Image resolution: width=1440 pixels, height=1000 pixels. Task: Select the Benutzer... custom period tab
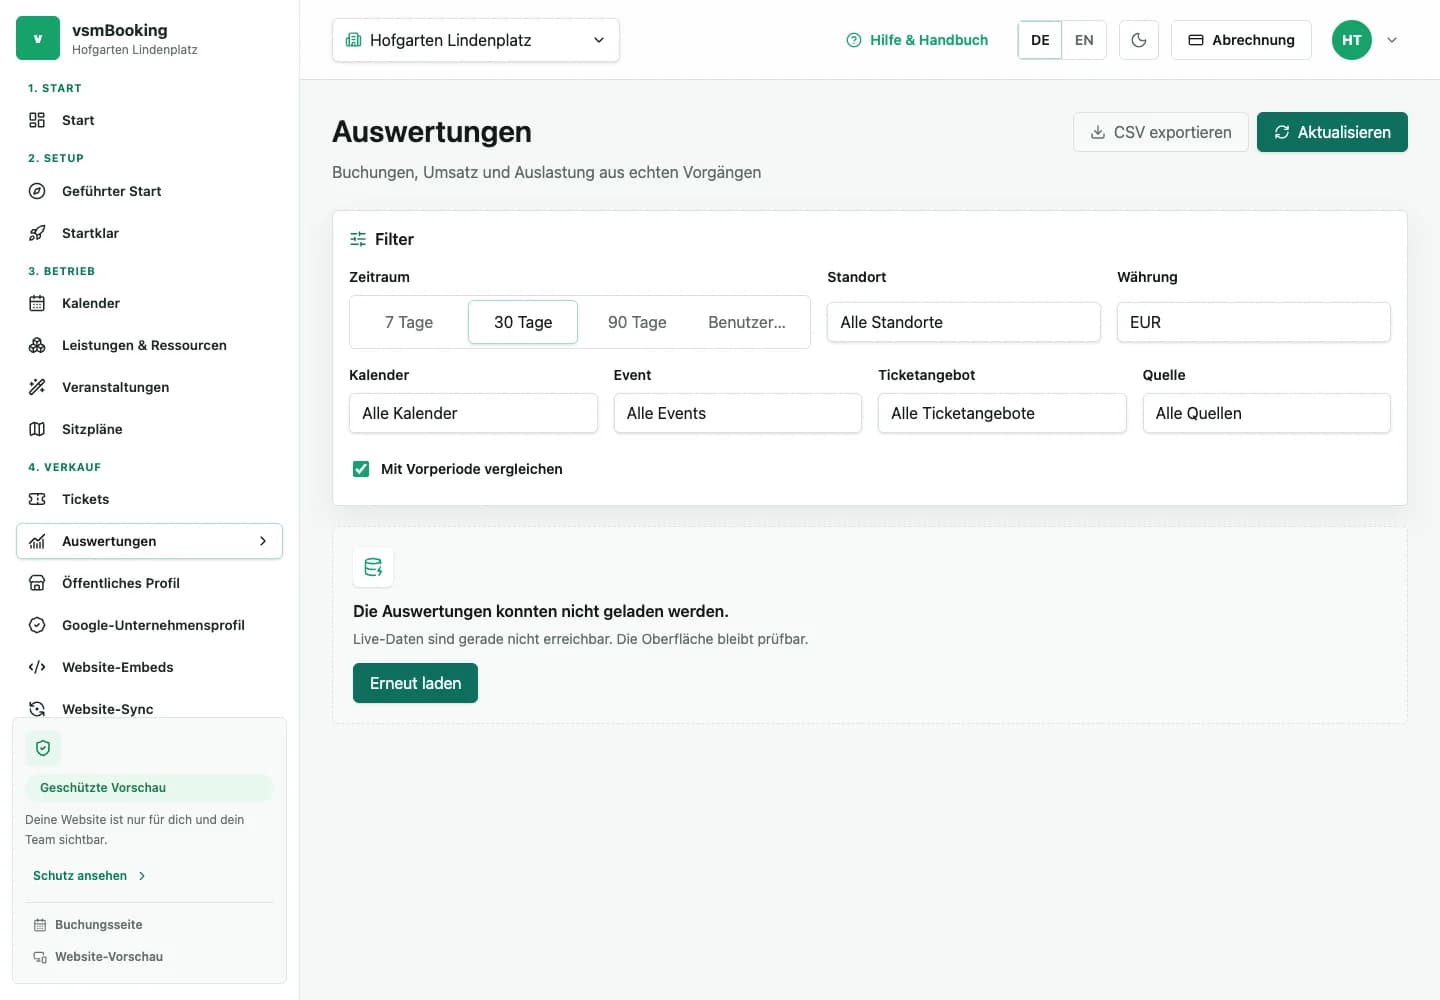[747, 322]
